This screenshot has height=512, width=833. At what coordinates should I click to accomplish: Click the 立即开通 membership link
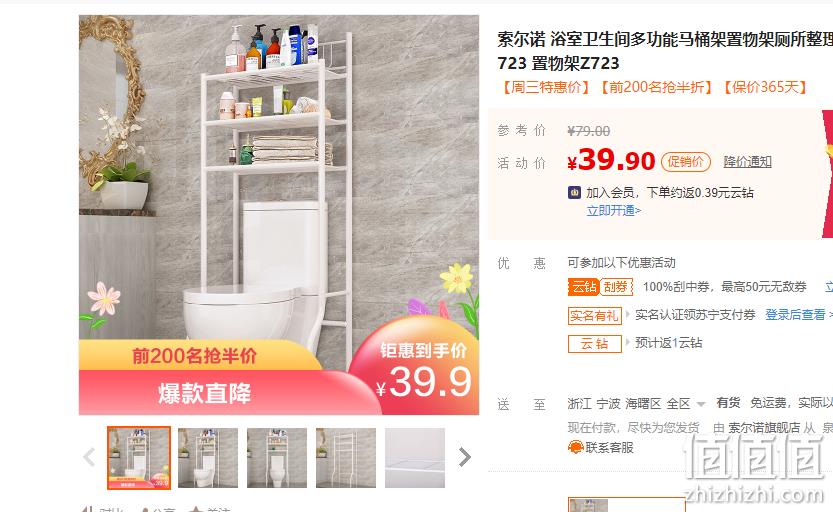coord(614,210)
